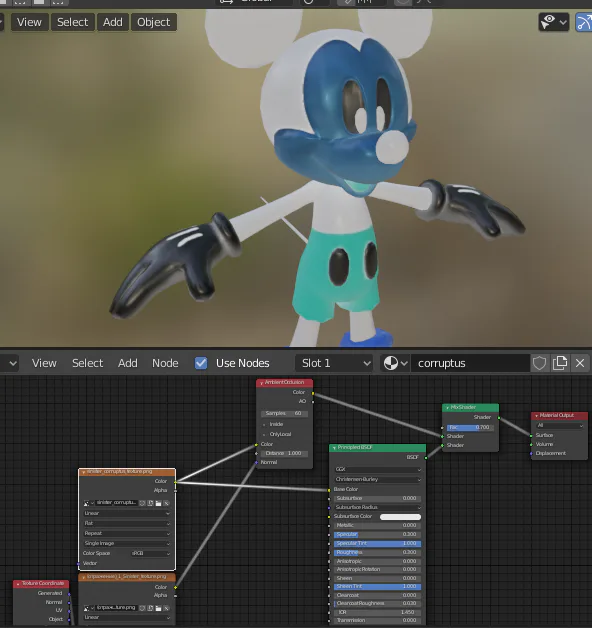Open the sRGB Color Space dropdown
Screen dimensions: 592x628
pos(151,553)
